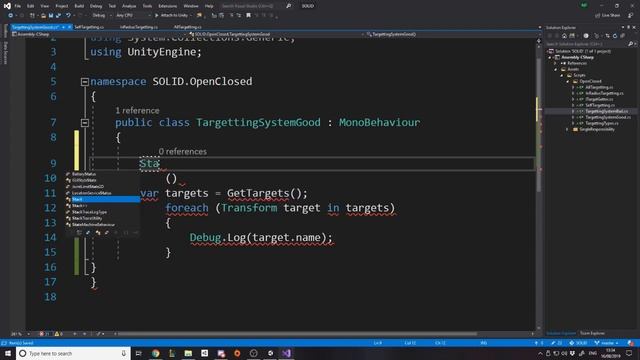
Task: Collapse the Assets folder
Action: 555,69
